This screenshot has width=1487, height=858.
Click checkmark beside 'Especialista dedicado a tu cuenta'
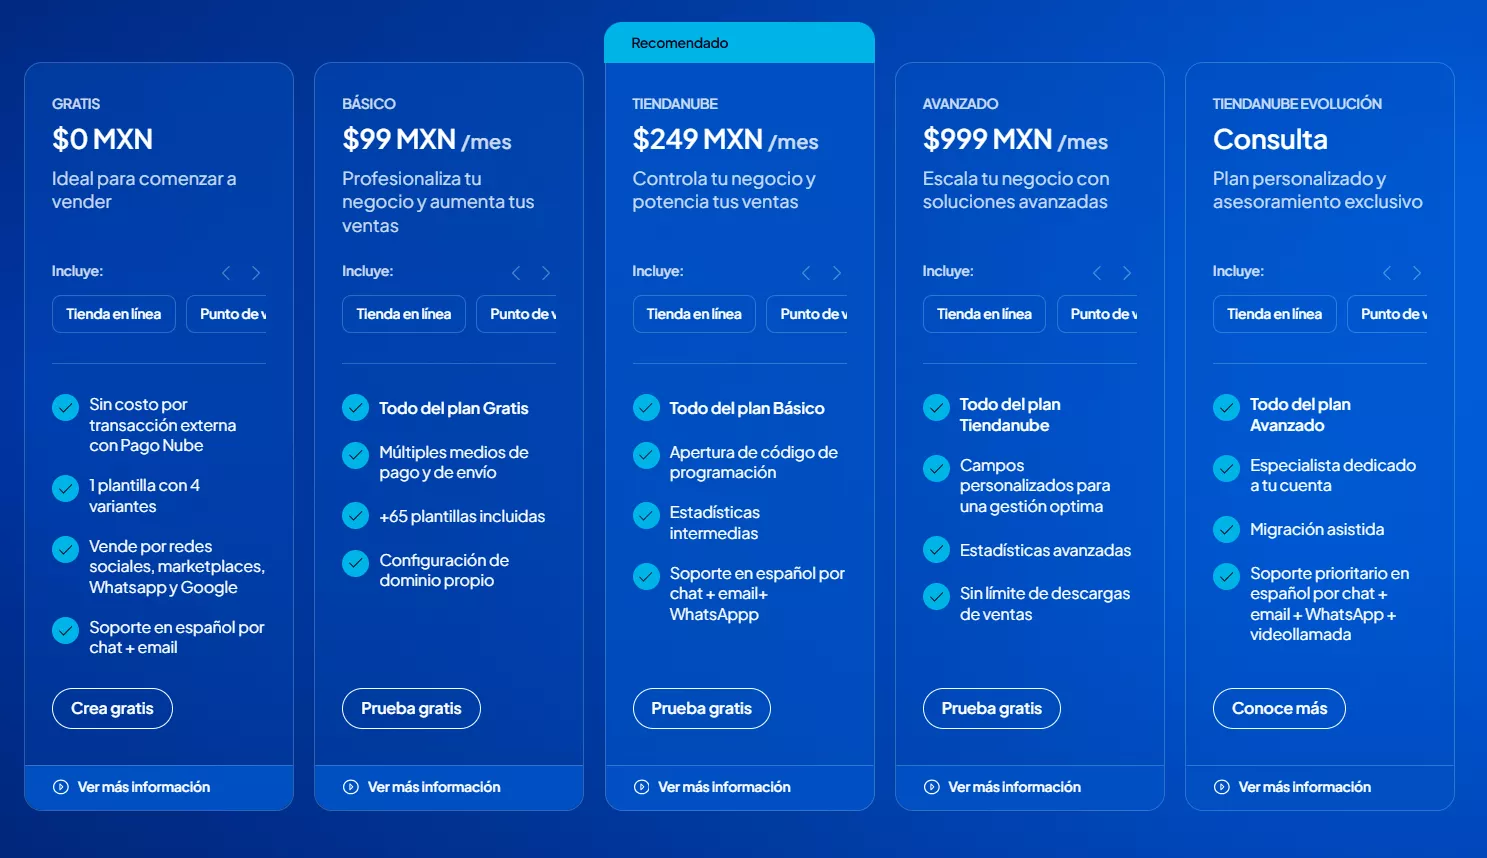[1226, 468]
